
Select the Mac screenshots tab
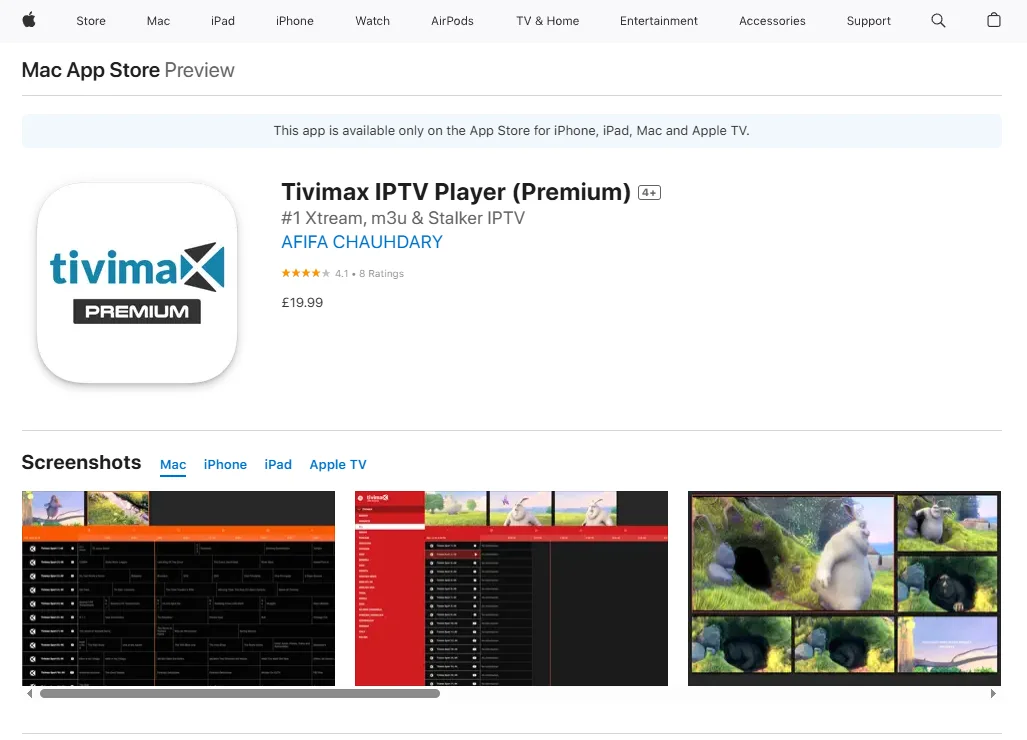[173, 464]
